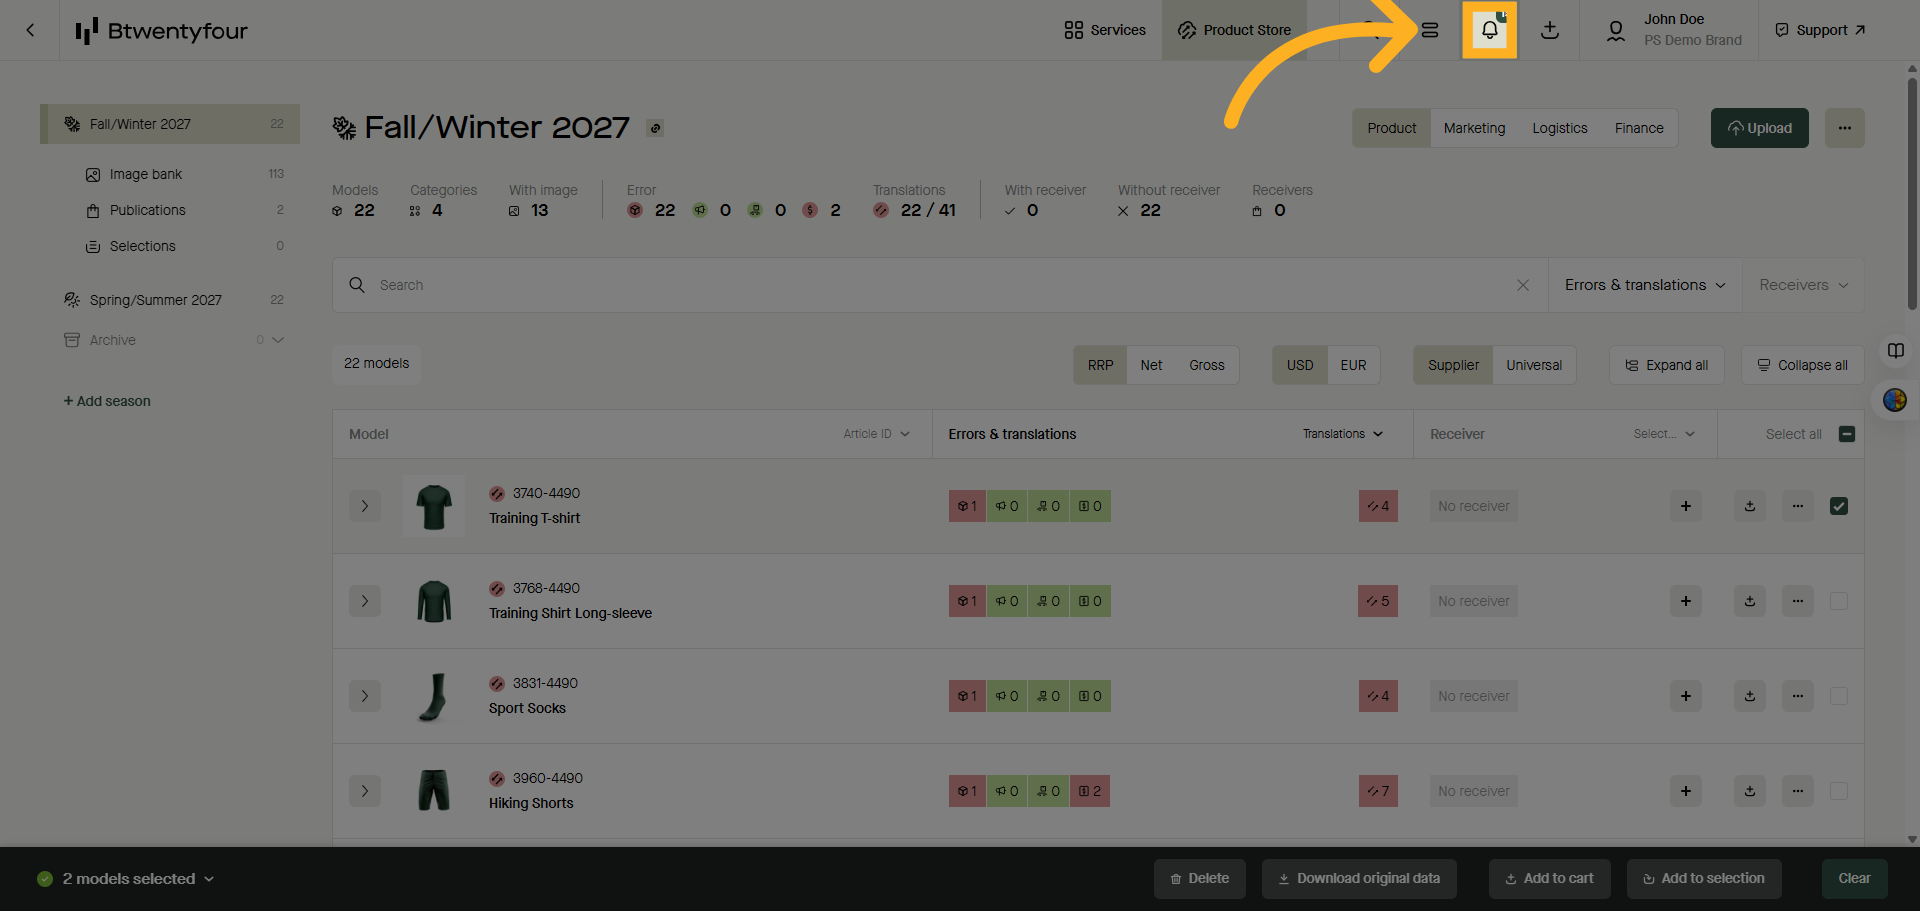
Task: Switch prices to Gross
Action: click(1207, 365)
